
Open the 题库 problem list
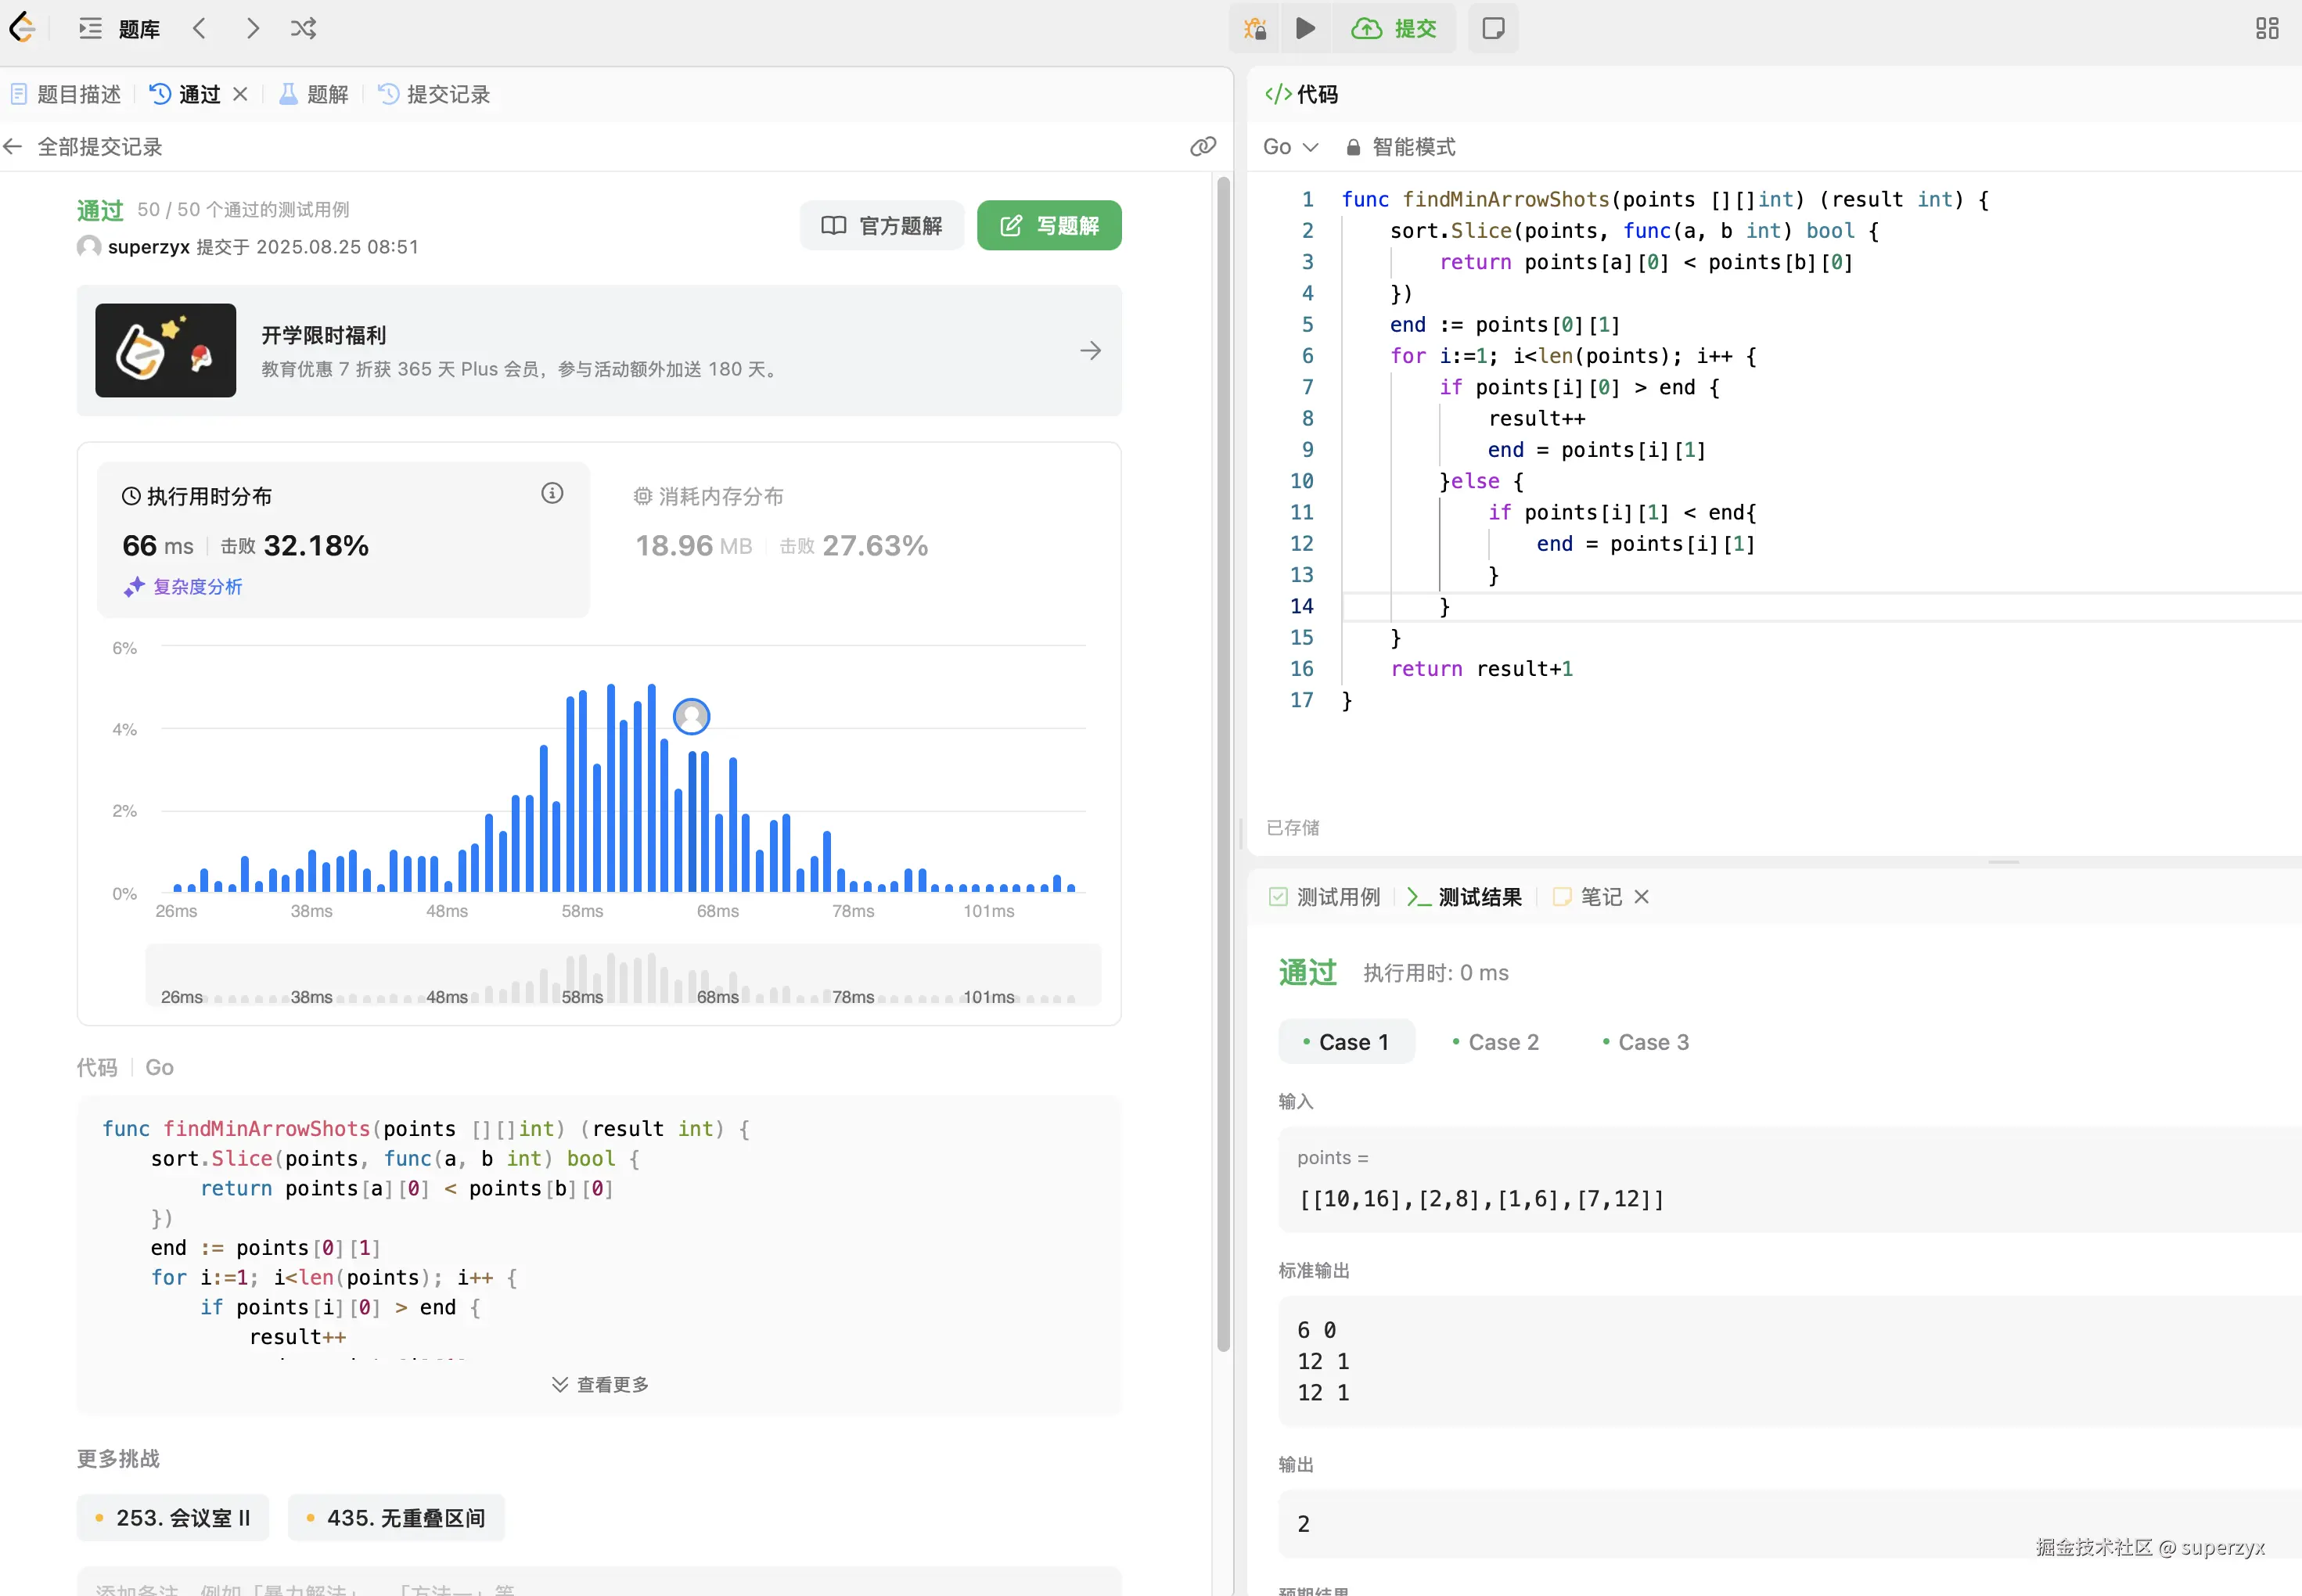[x=119, y=29]
